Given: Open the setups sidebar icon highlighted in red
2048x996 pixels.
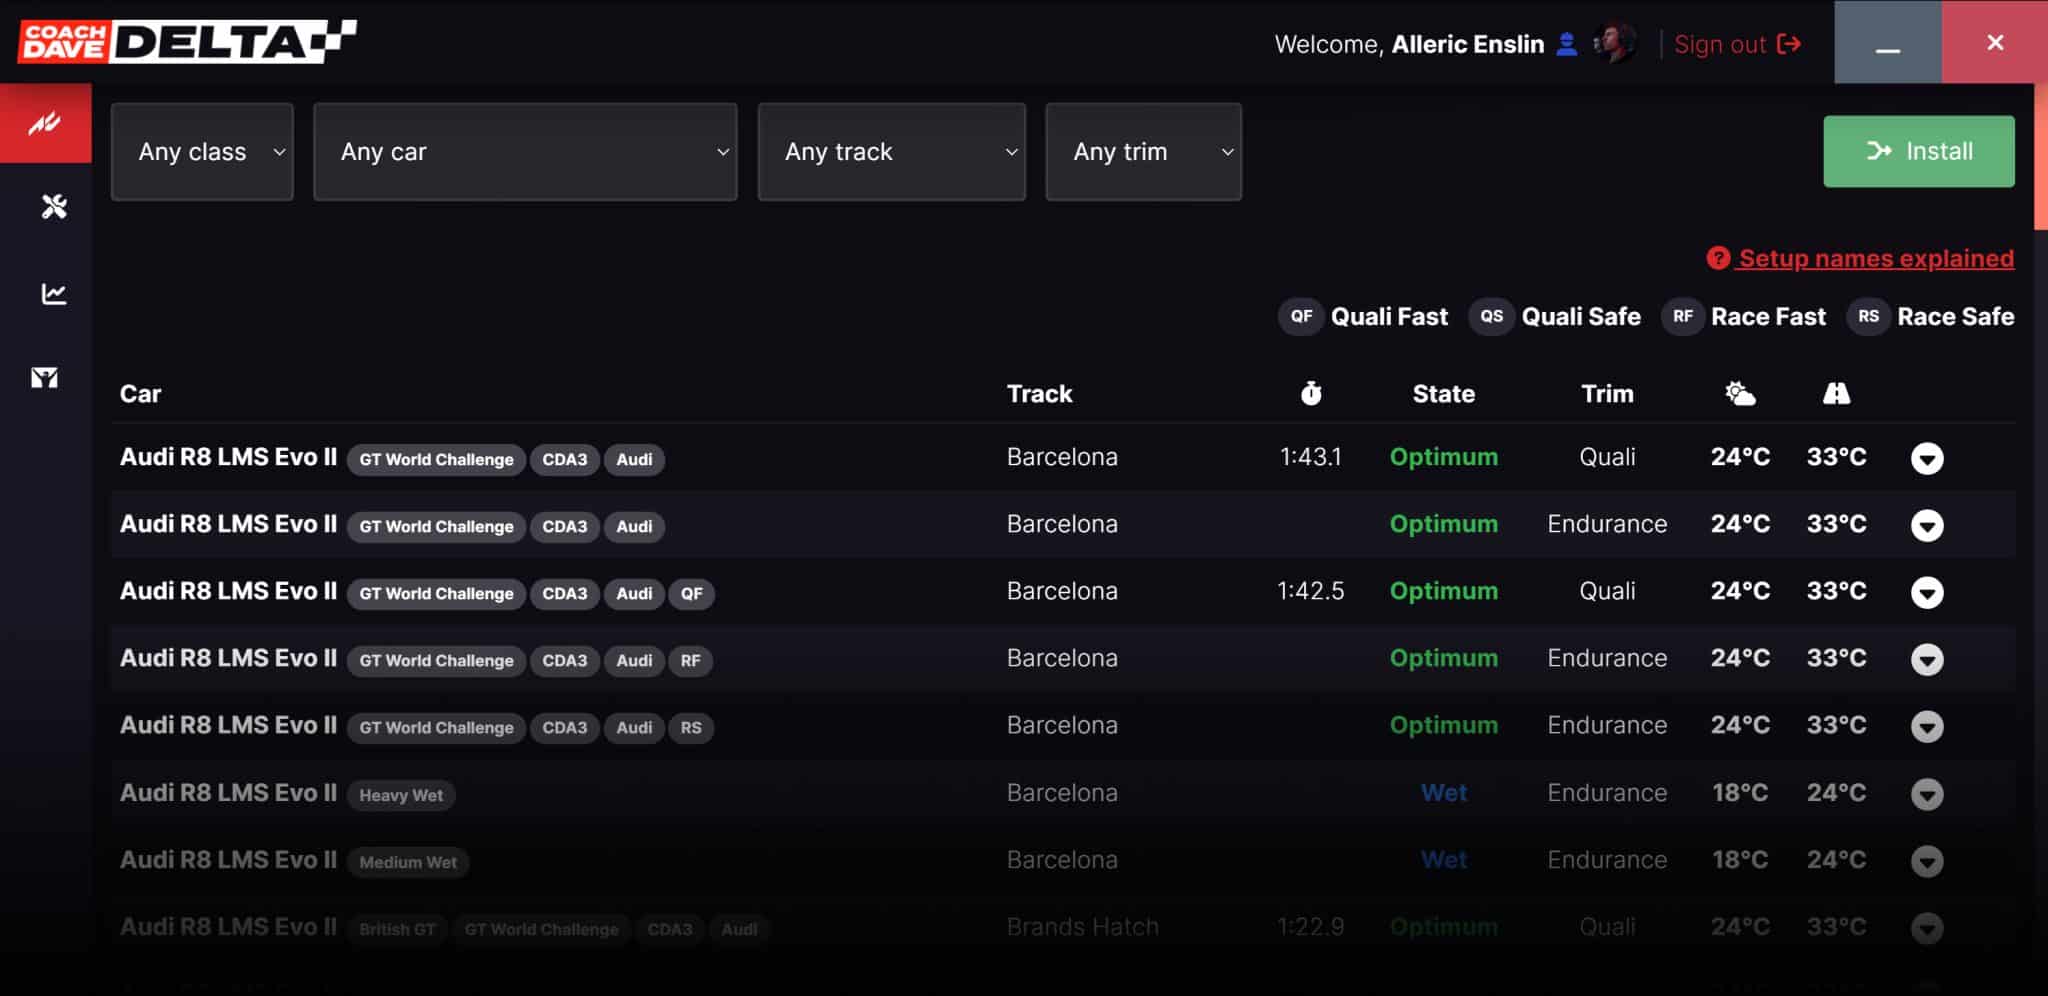Looking at the screenshot, I should tap(45, 123).
